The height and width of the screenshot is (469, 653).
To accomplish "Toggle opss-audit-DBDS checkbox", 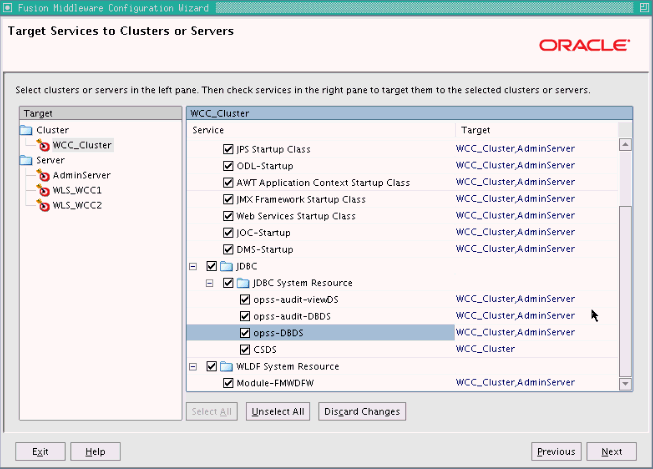I will pyautogui.click(x=245, y=316).
